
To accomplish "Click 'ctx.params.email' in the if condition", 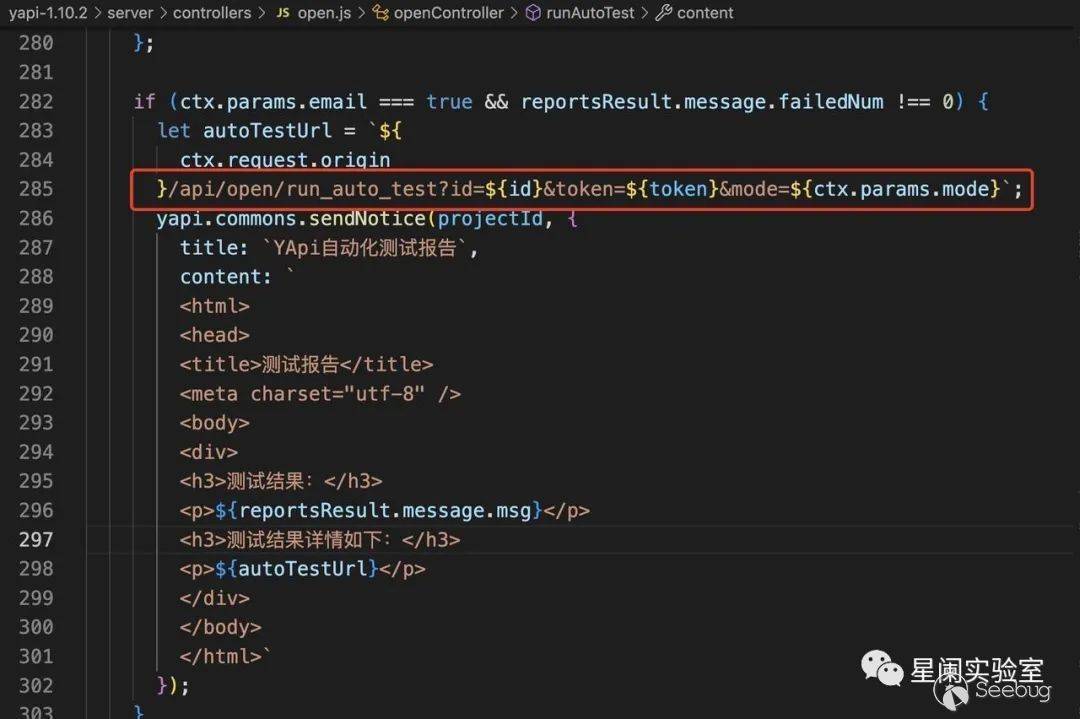I will pyautogui.click(x=273, y=102).
